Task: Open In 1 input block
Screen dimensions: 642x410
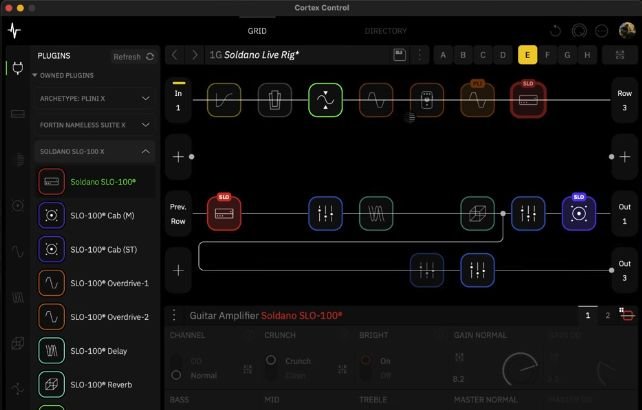Action: [x=178, y=100]
